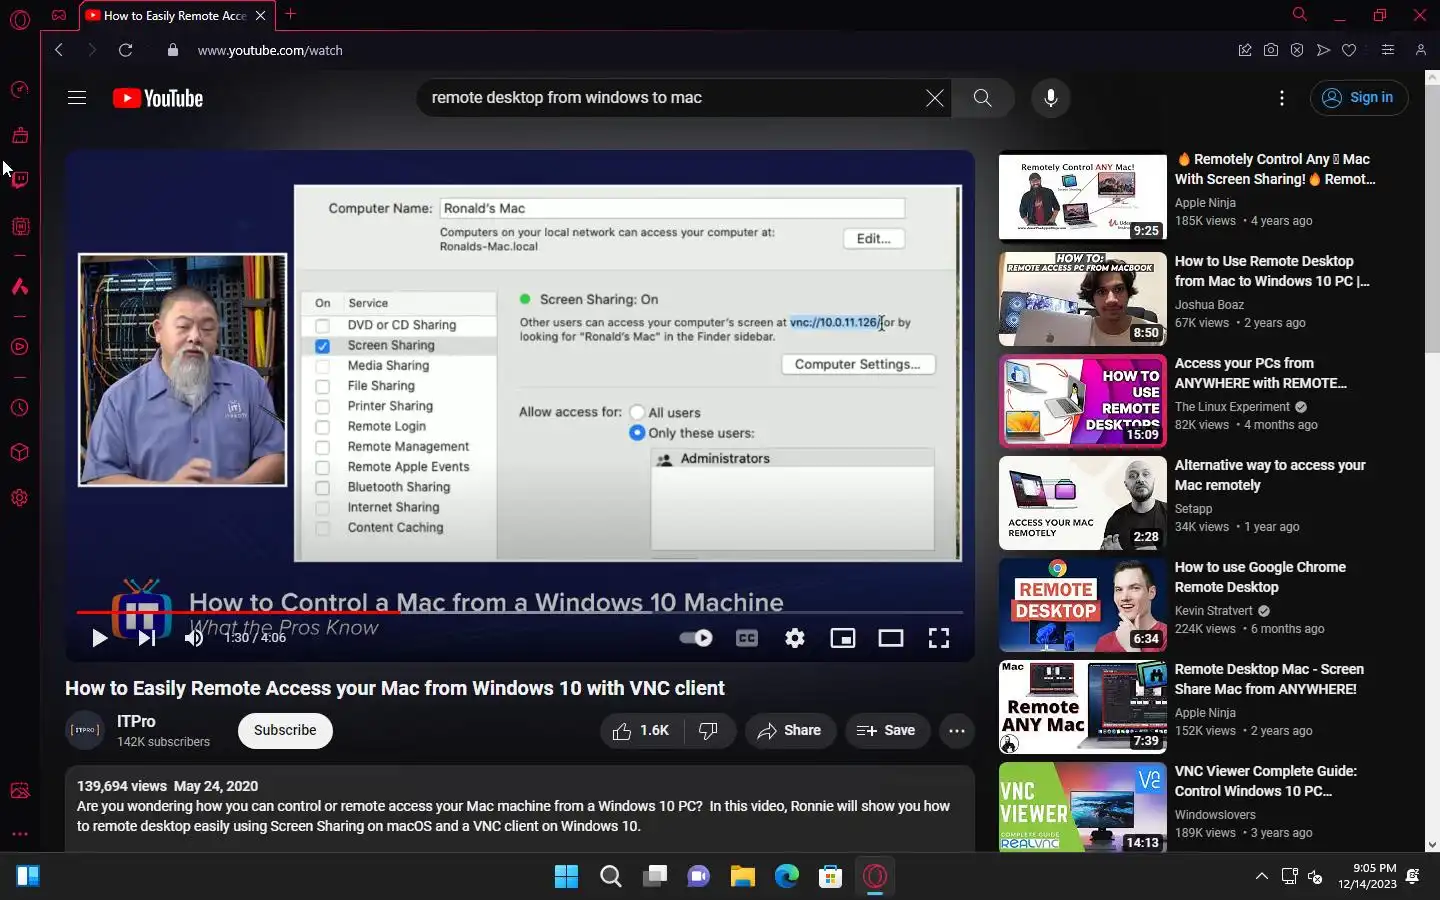Dislike the video

709,731
